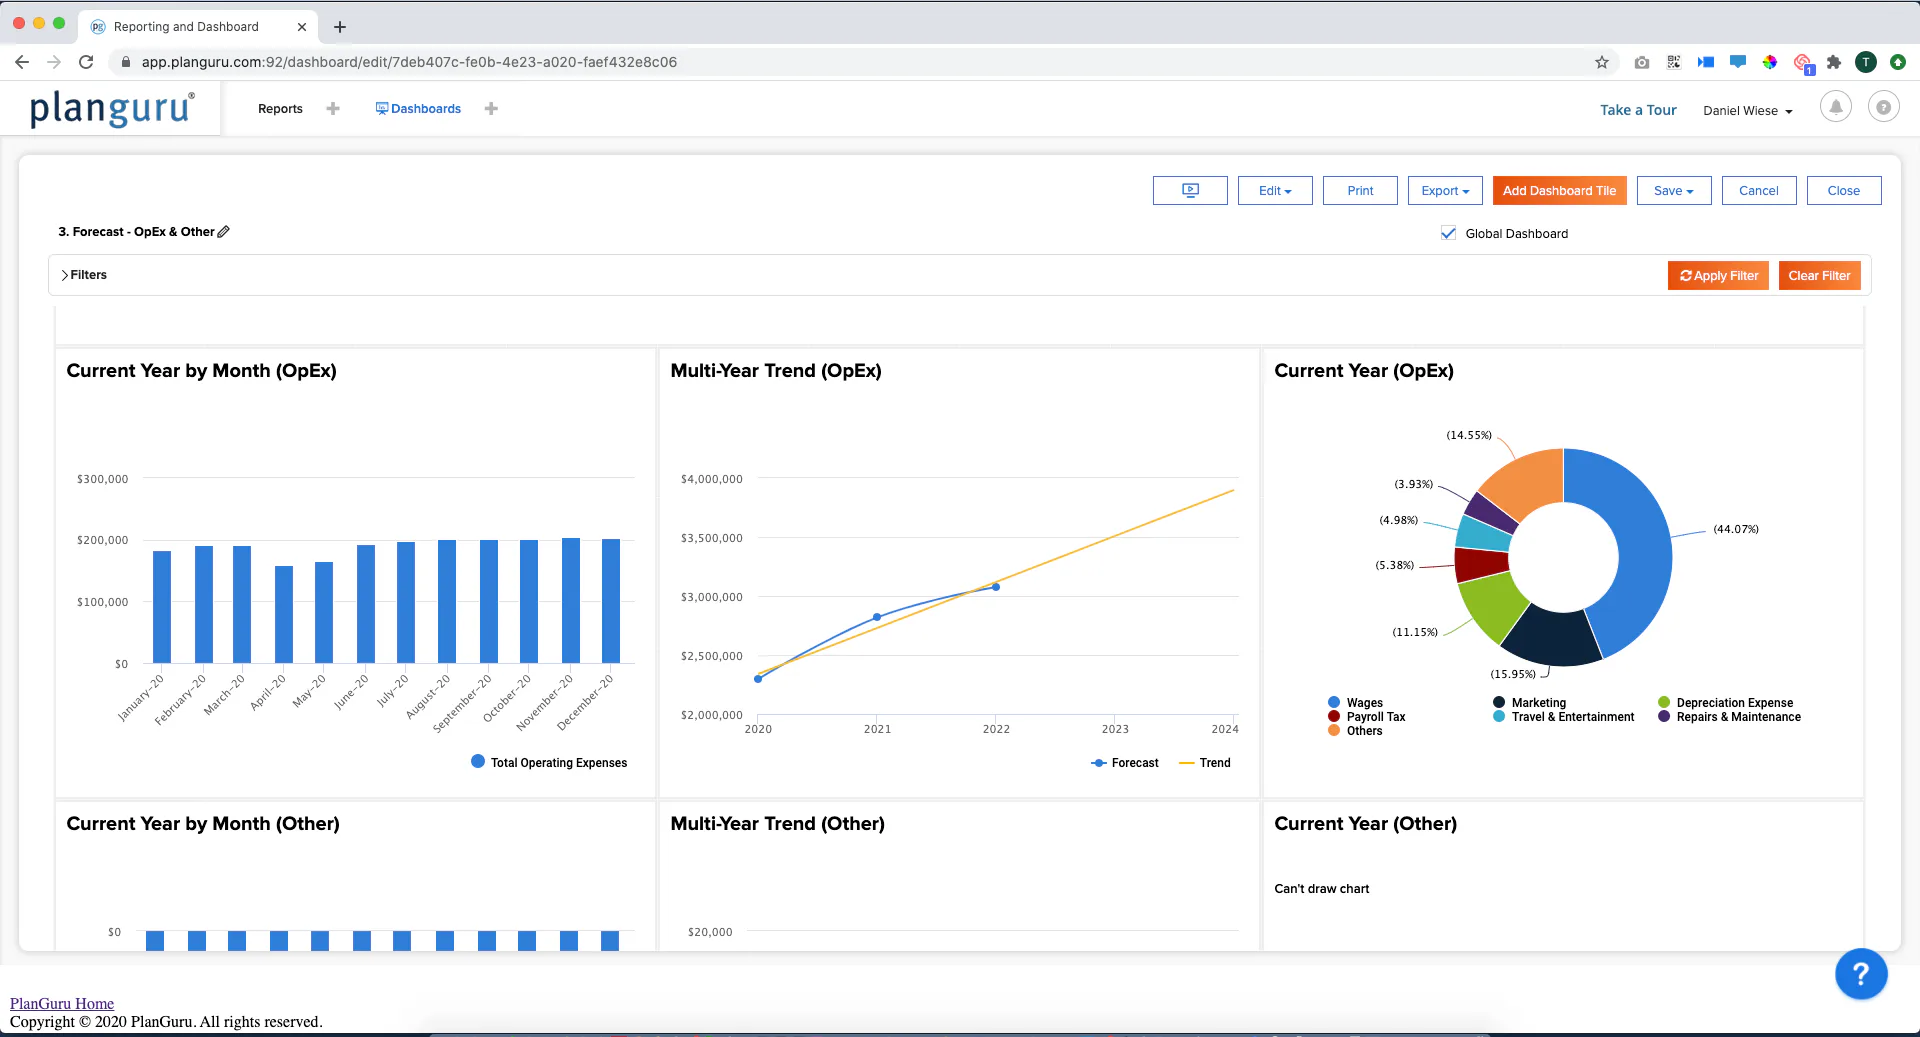Viewport: 1920px width, 1037px height.
Task: Expand the Filters section
Action: pos(84,275)
